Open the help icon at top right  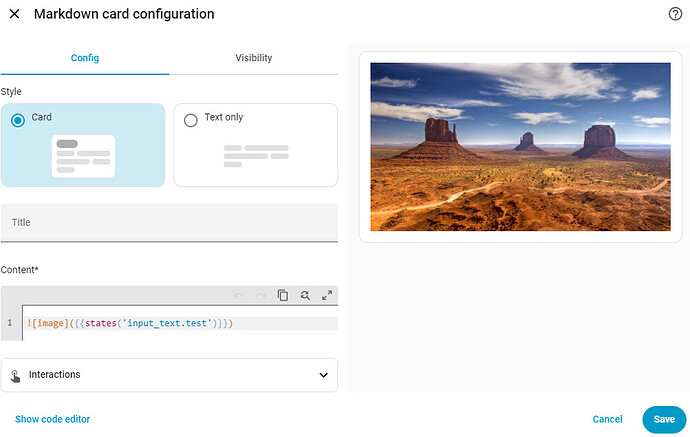[675, 14]
